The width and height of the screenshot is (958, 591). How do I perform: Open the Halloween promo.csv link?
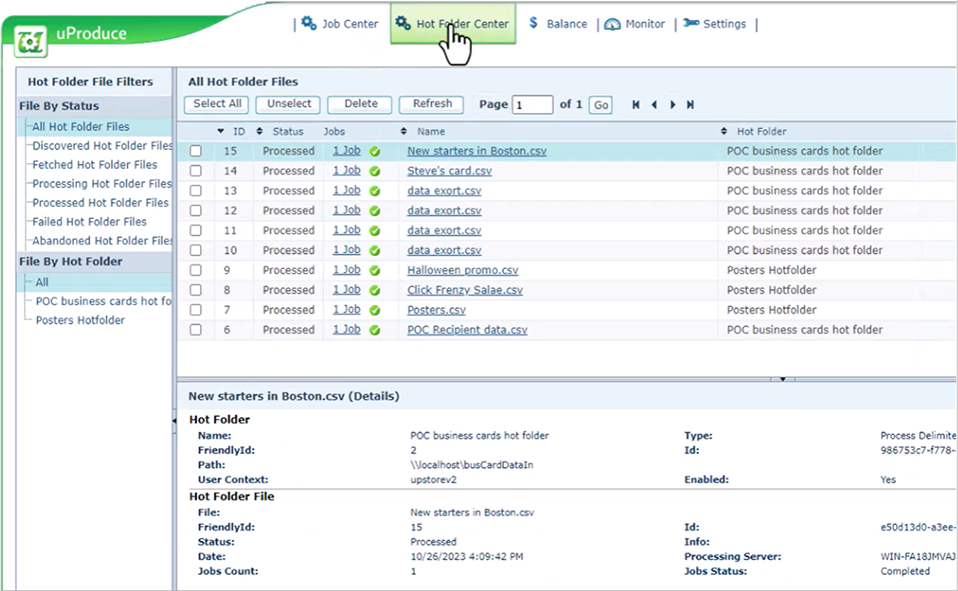coord(463,270)
